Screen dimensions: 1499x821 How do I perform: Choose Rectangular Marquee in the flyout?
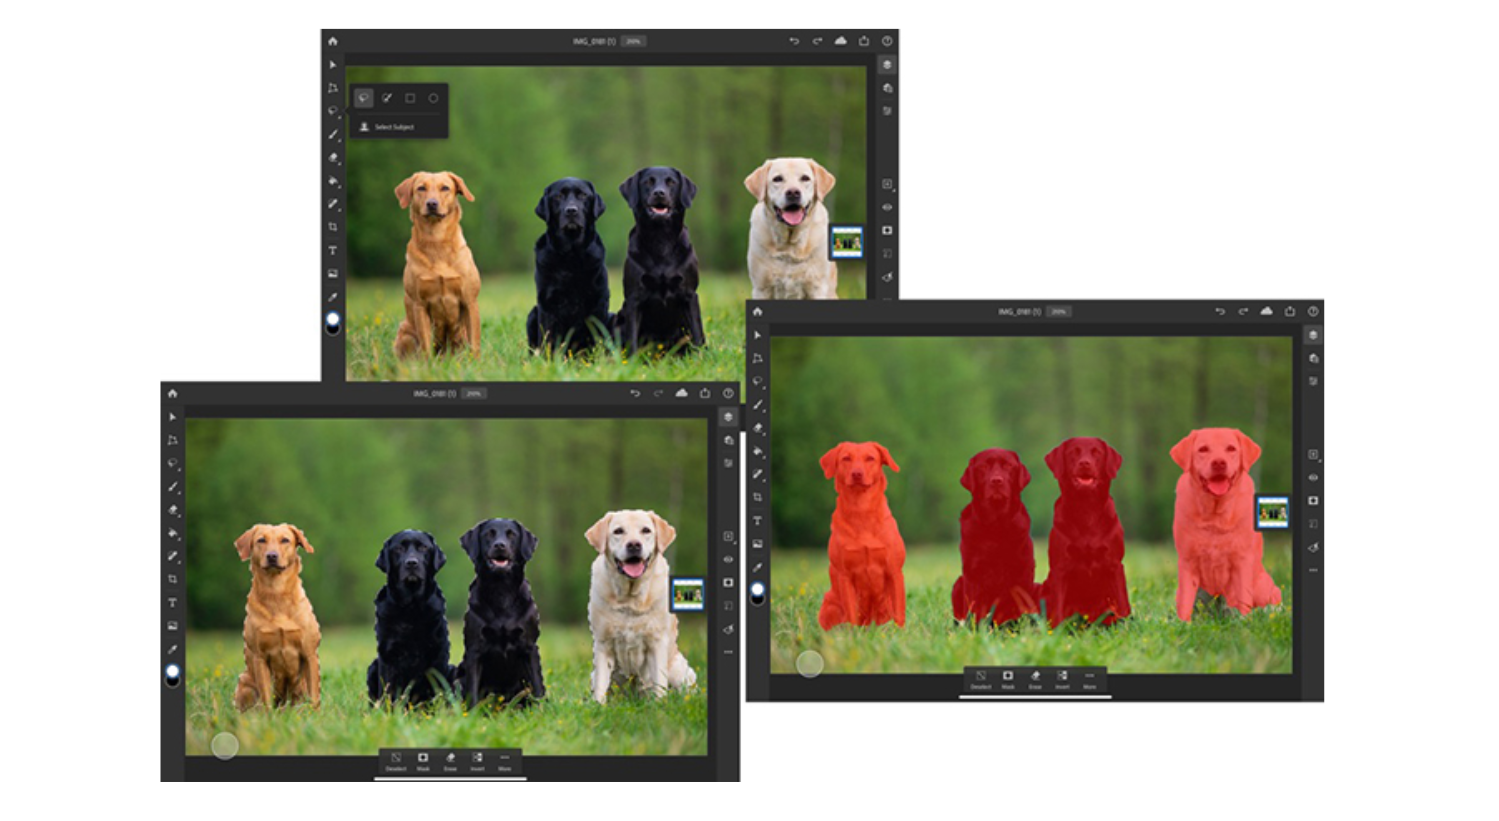tap(410, 98)
